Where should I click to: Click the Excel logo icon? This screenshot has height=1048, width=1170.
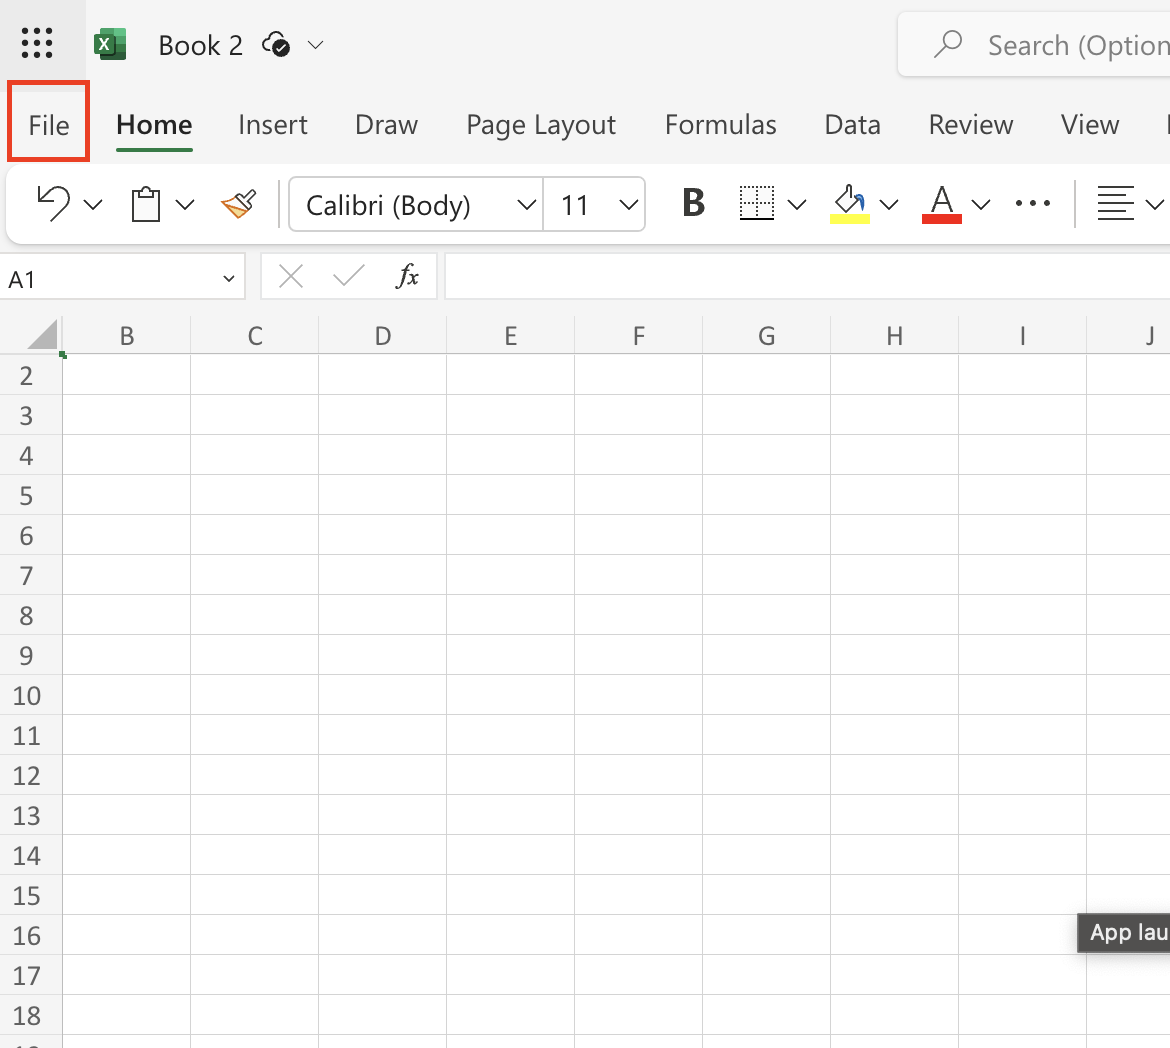point(110,45)
